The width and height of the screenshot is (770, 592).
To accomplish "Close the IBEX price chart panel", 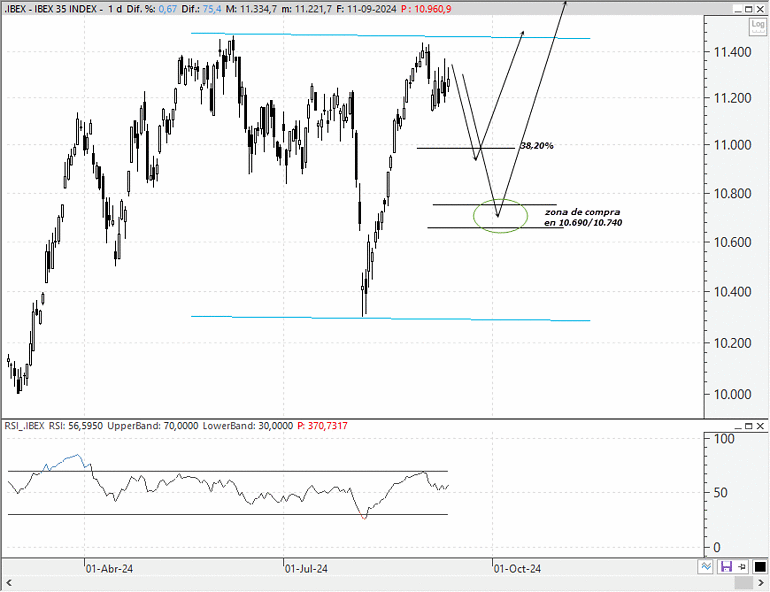I will tap(760, 9).
